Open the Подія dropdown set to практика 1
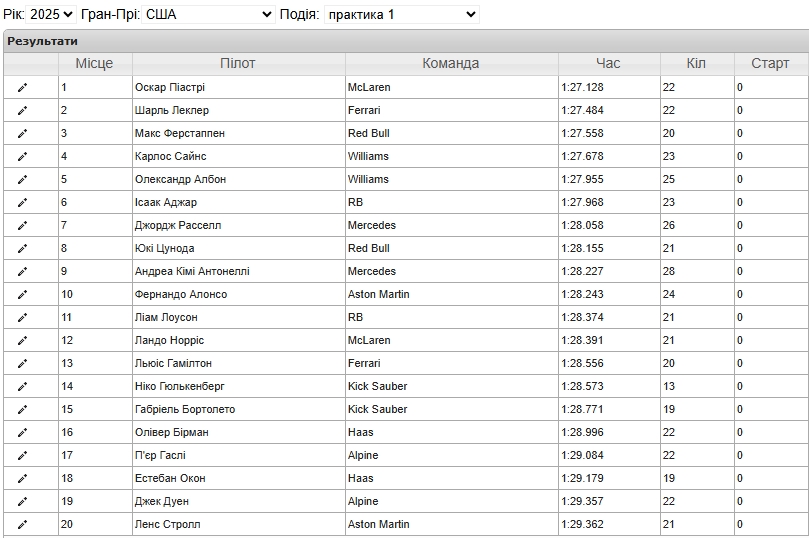Image resolution: width=809 pixels, height=538 pixels. (401, 14)
